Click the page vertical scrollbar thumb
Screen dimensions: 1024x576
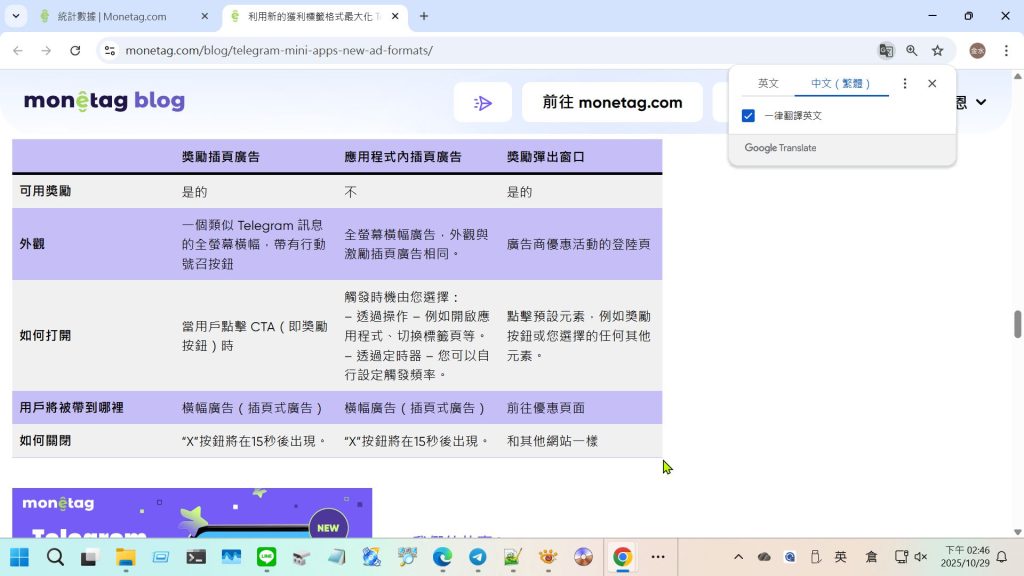[x=1018, y=324]
